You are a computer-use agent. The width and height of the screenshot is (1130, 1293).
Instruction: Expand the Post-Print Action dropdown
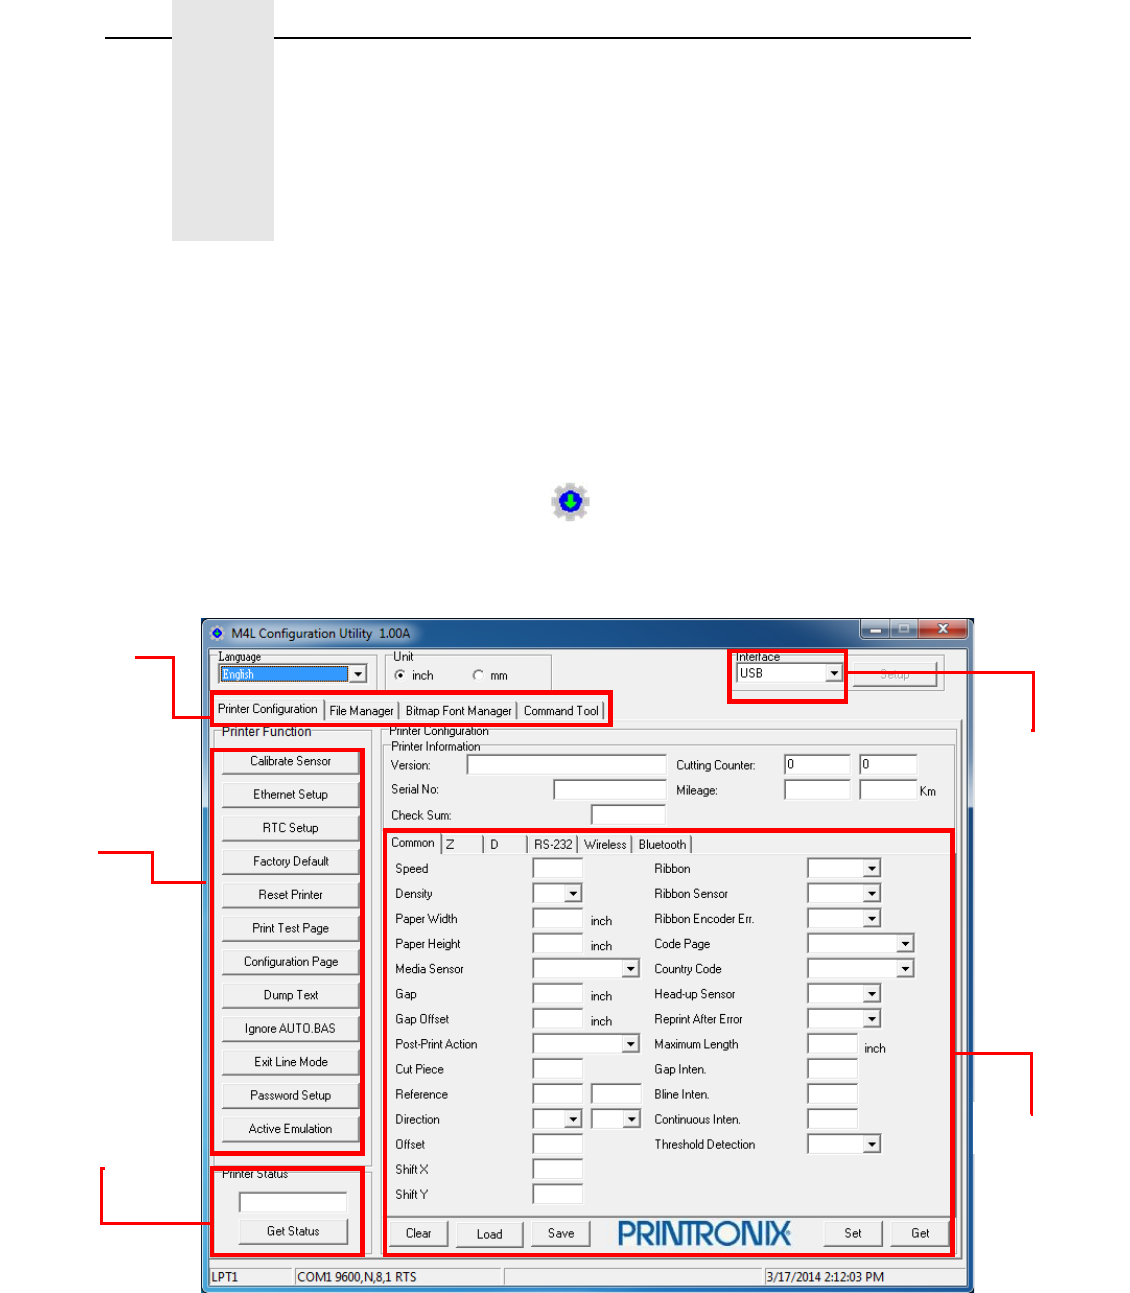[630, 1044]
